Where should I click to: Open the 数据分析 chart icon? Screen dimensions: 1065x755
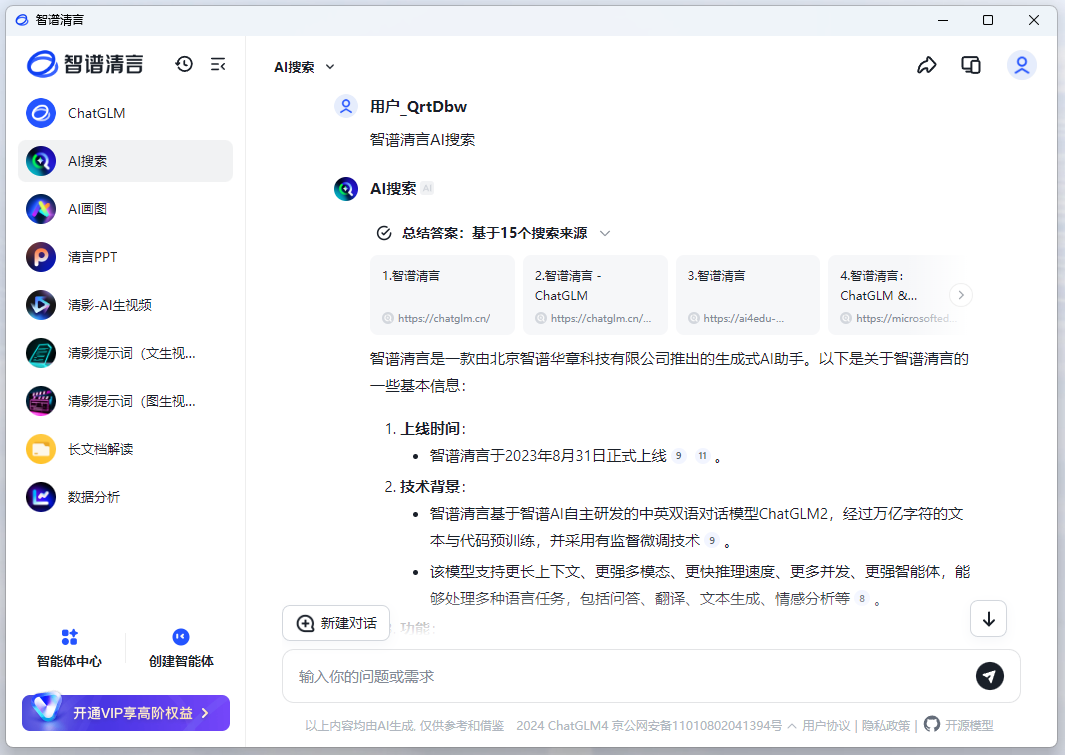click(x=41, y=497)
